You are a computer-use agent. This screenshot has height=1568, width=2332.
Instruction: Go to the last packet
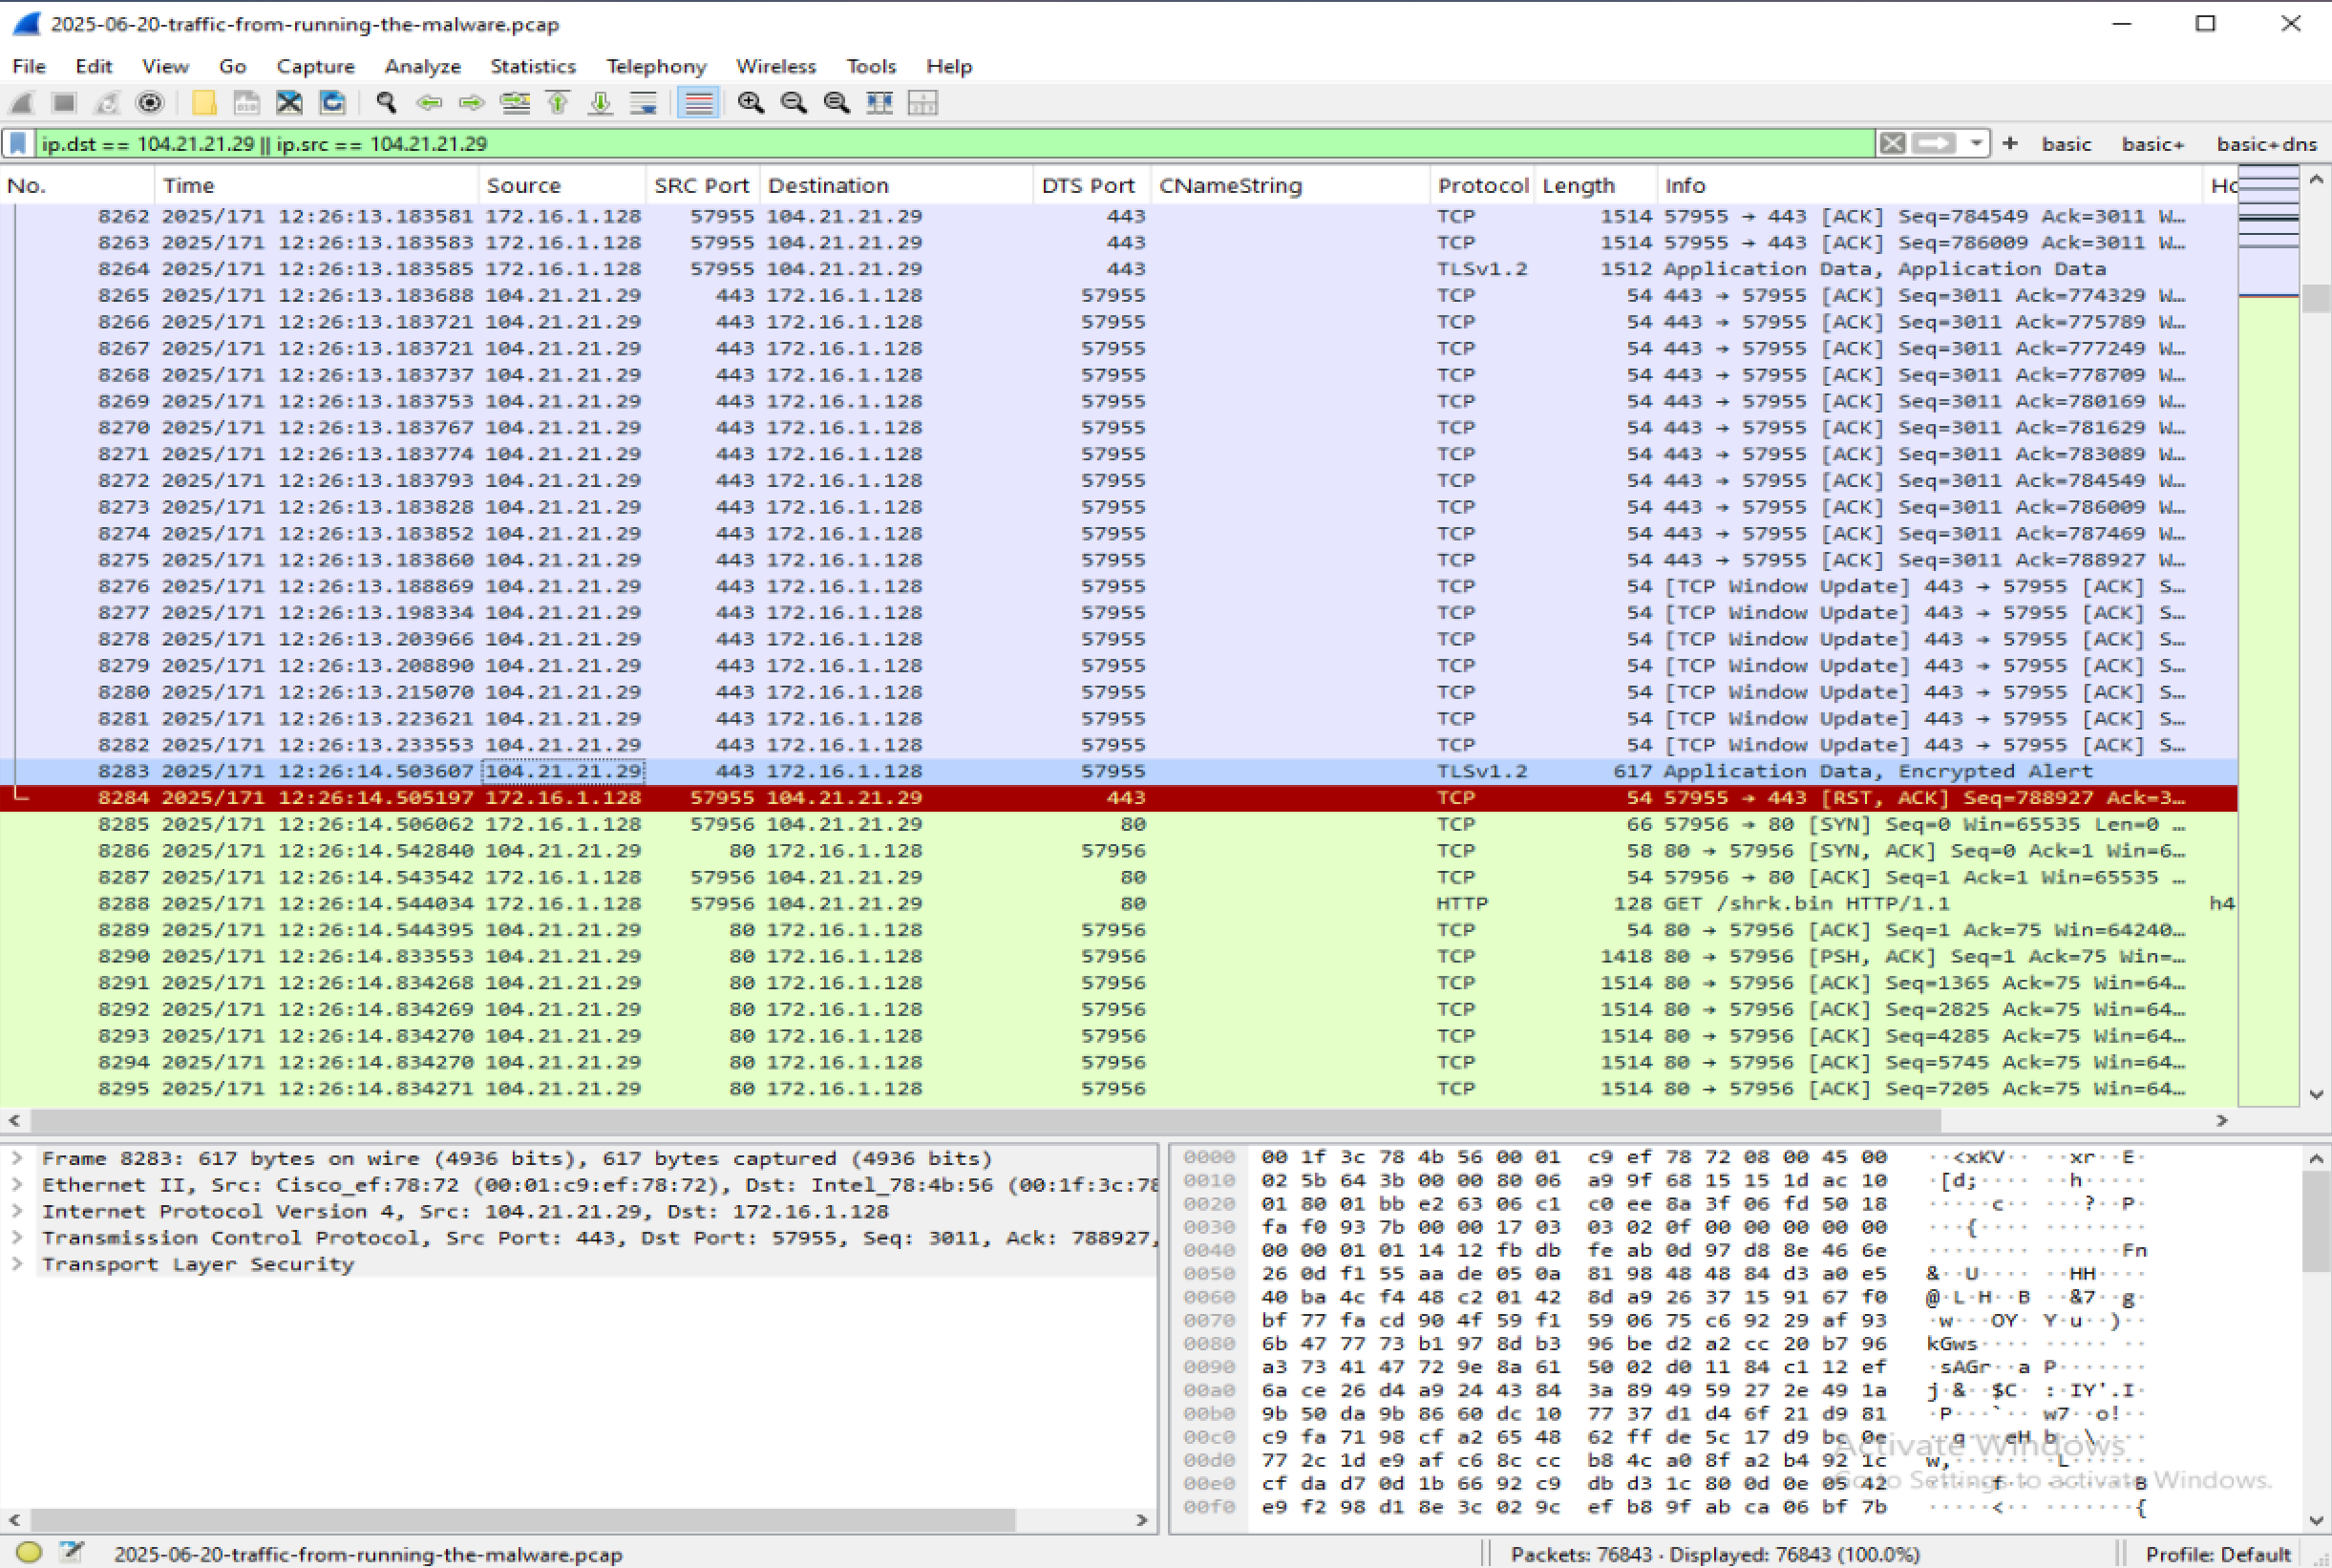pyautogui.click(x=599, y=102)
